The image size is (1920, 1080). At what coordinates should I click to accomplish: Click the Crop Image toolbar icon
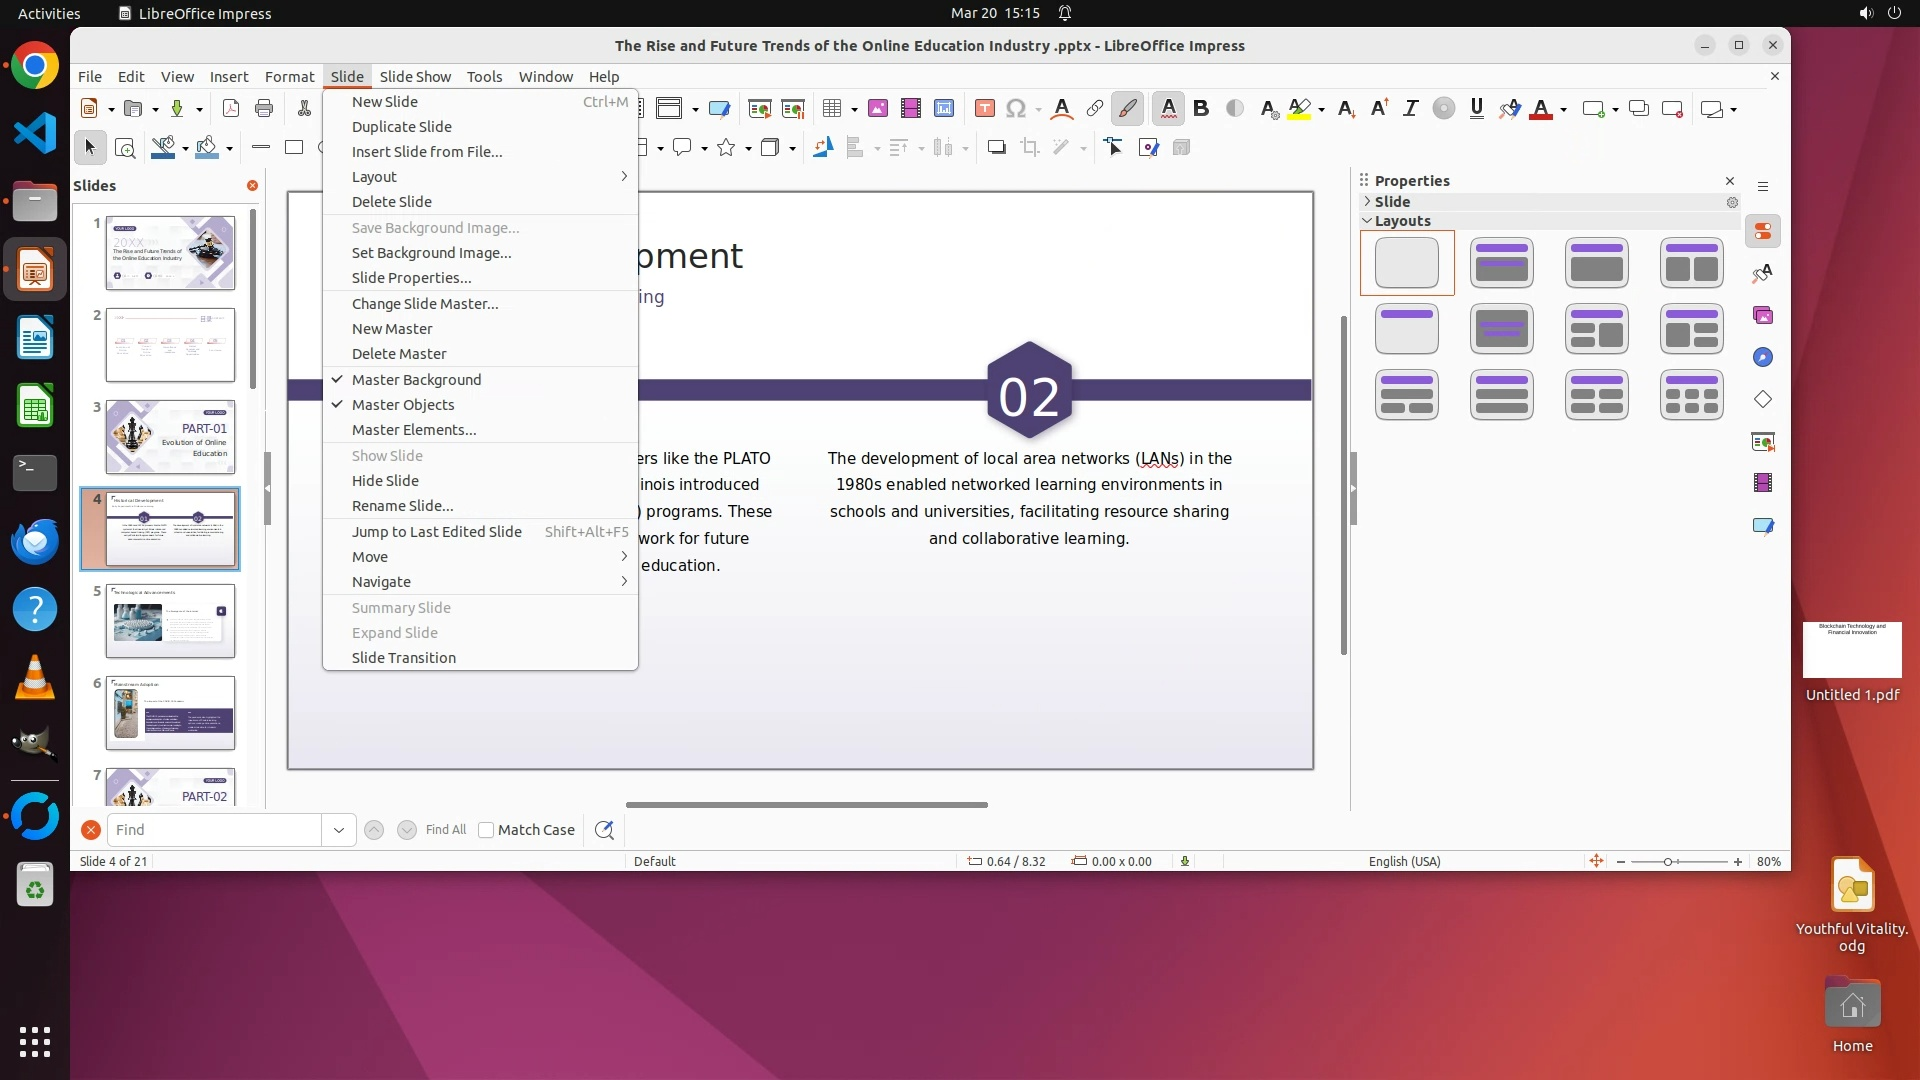[x=1029, y=148]
